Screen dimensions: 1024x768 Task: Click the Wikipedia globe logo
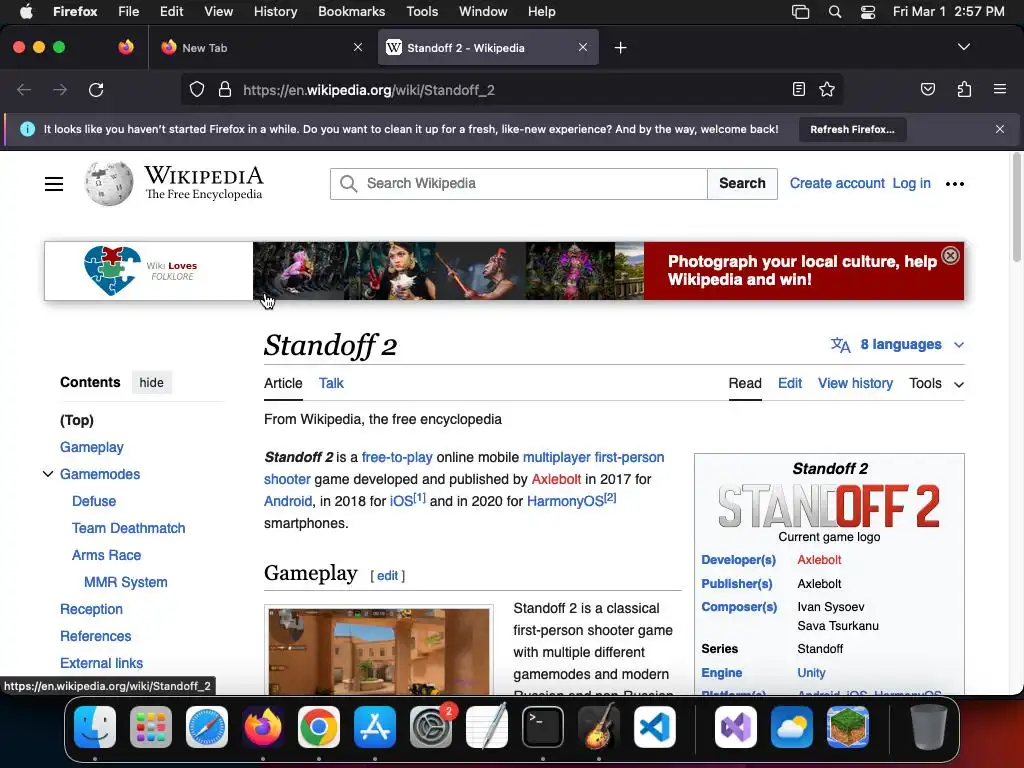[x=108, y=184]
